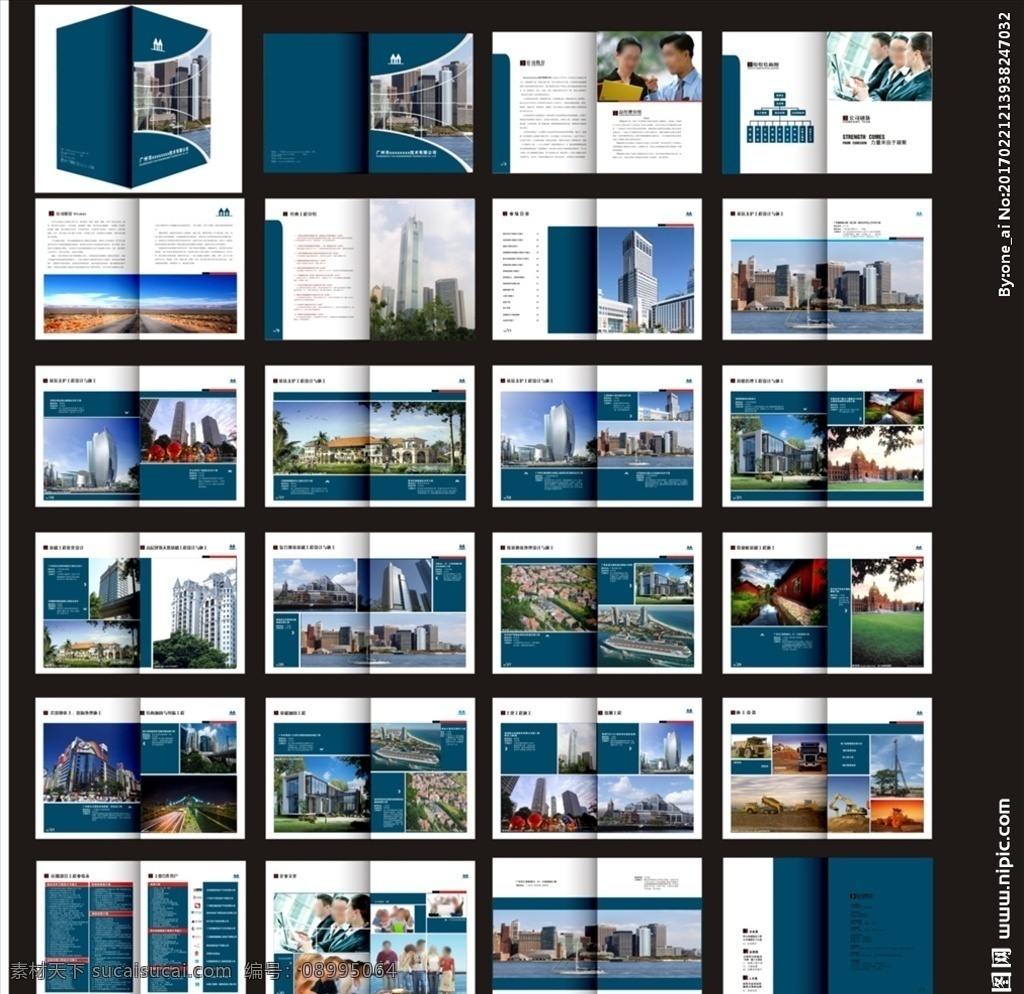The image size is (1024, 994).
Task: Open the spread with desert road panorama
Action: [x=140, y=269]
